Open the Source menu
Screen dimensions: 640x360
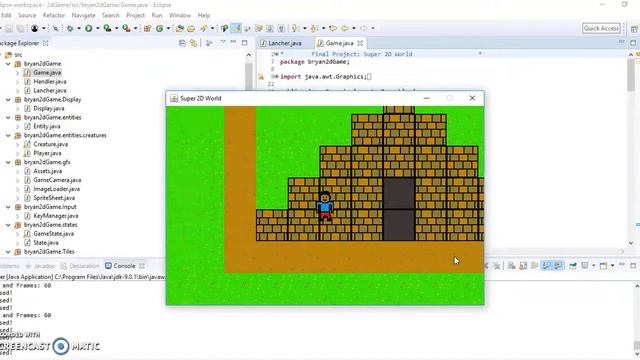[27, 15]
